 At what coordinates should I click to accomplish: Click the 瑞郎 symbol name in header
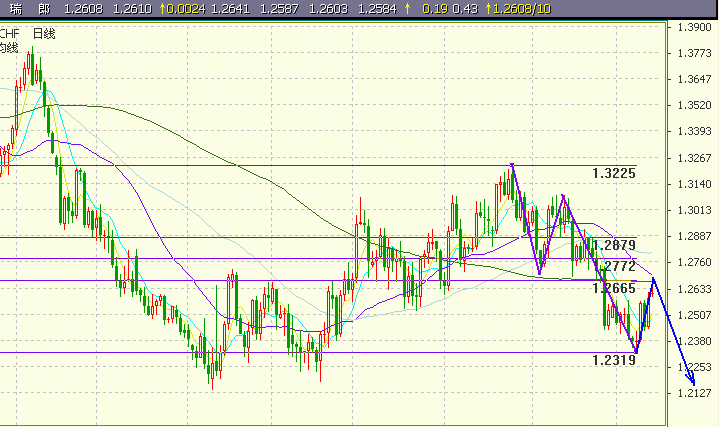pos(30,9)
